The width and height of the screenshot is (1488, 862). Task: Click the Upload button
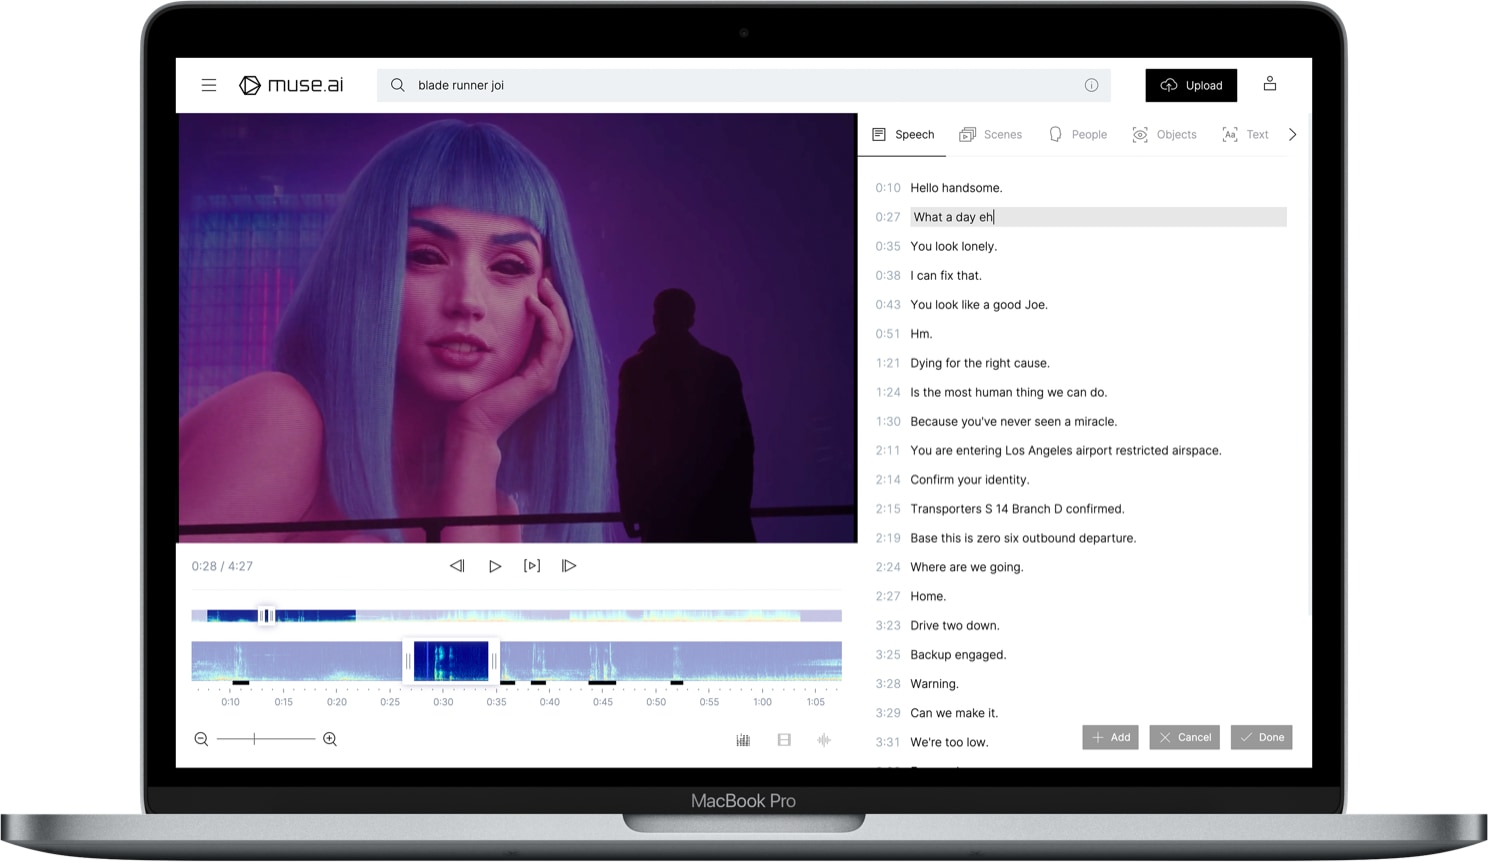(1190, 85)
